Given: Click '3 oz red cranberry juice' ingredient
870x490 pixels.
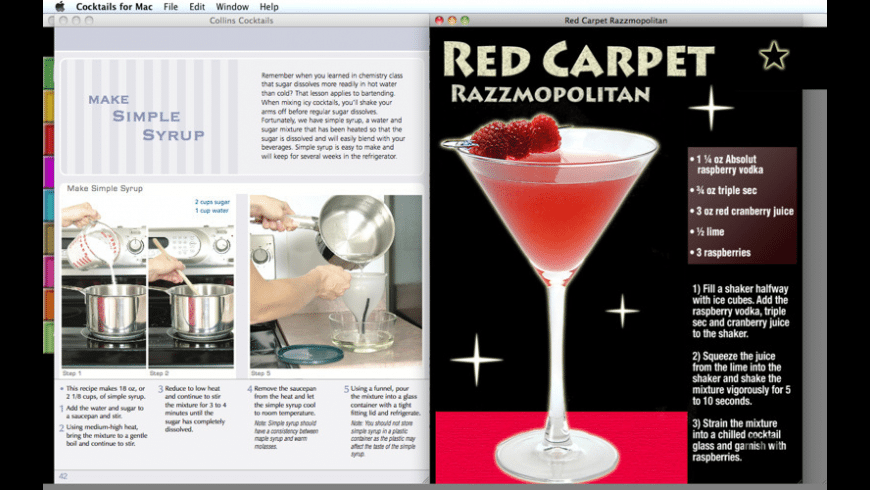Looking at the screenshot, I should 742,211.
